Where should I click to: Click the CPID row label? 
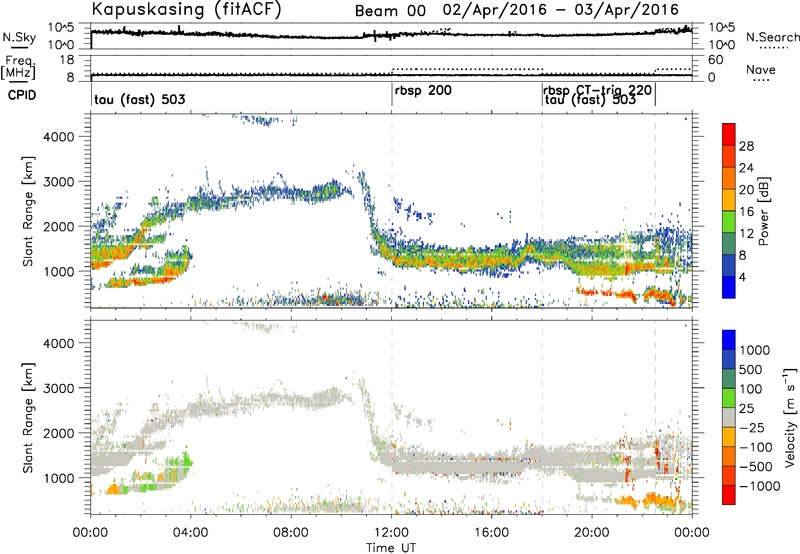click(22, 95)
